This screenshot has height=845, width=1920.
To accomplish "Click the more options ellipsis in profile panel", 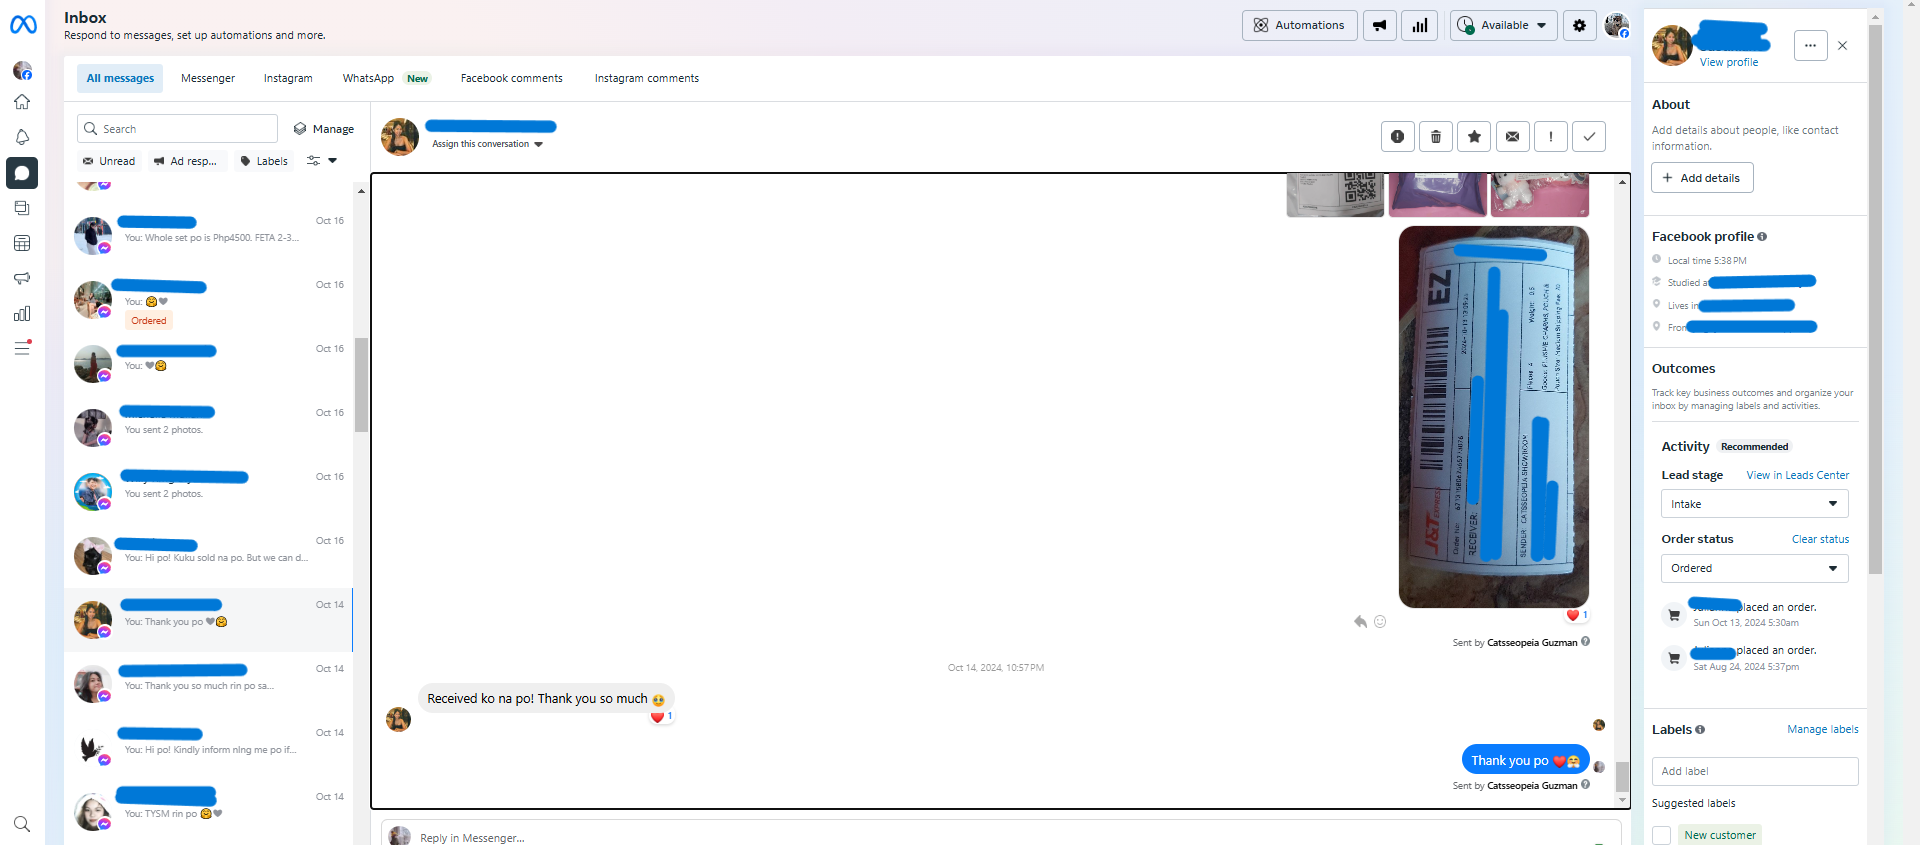I will tap(1810, 45).
